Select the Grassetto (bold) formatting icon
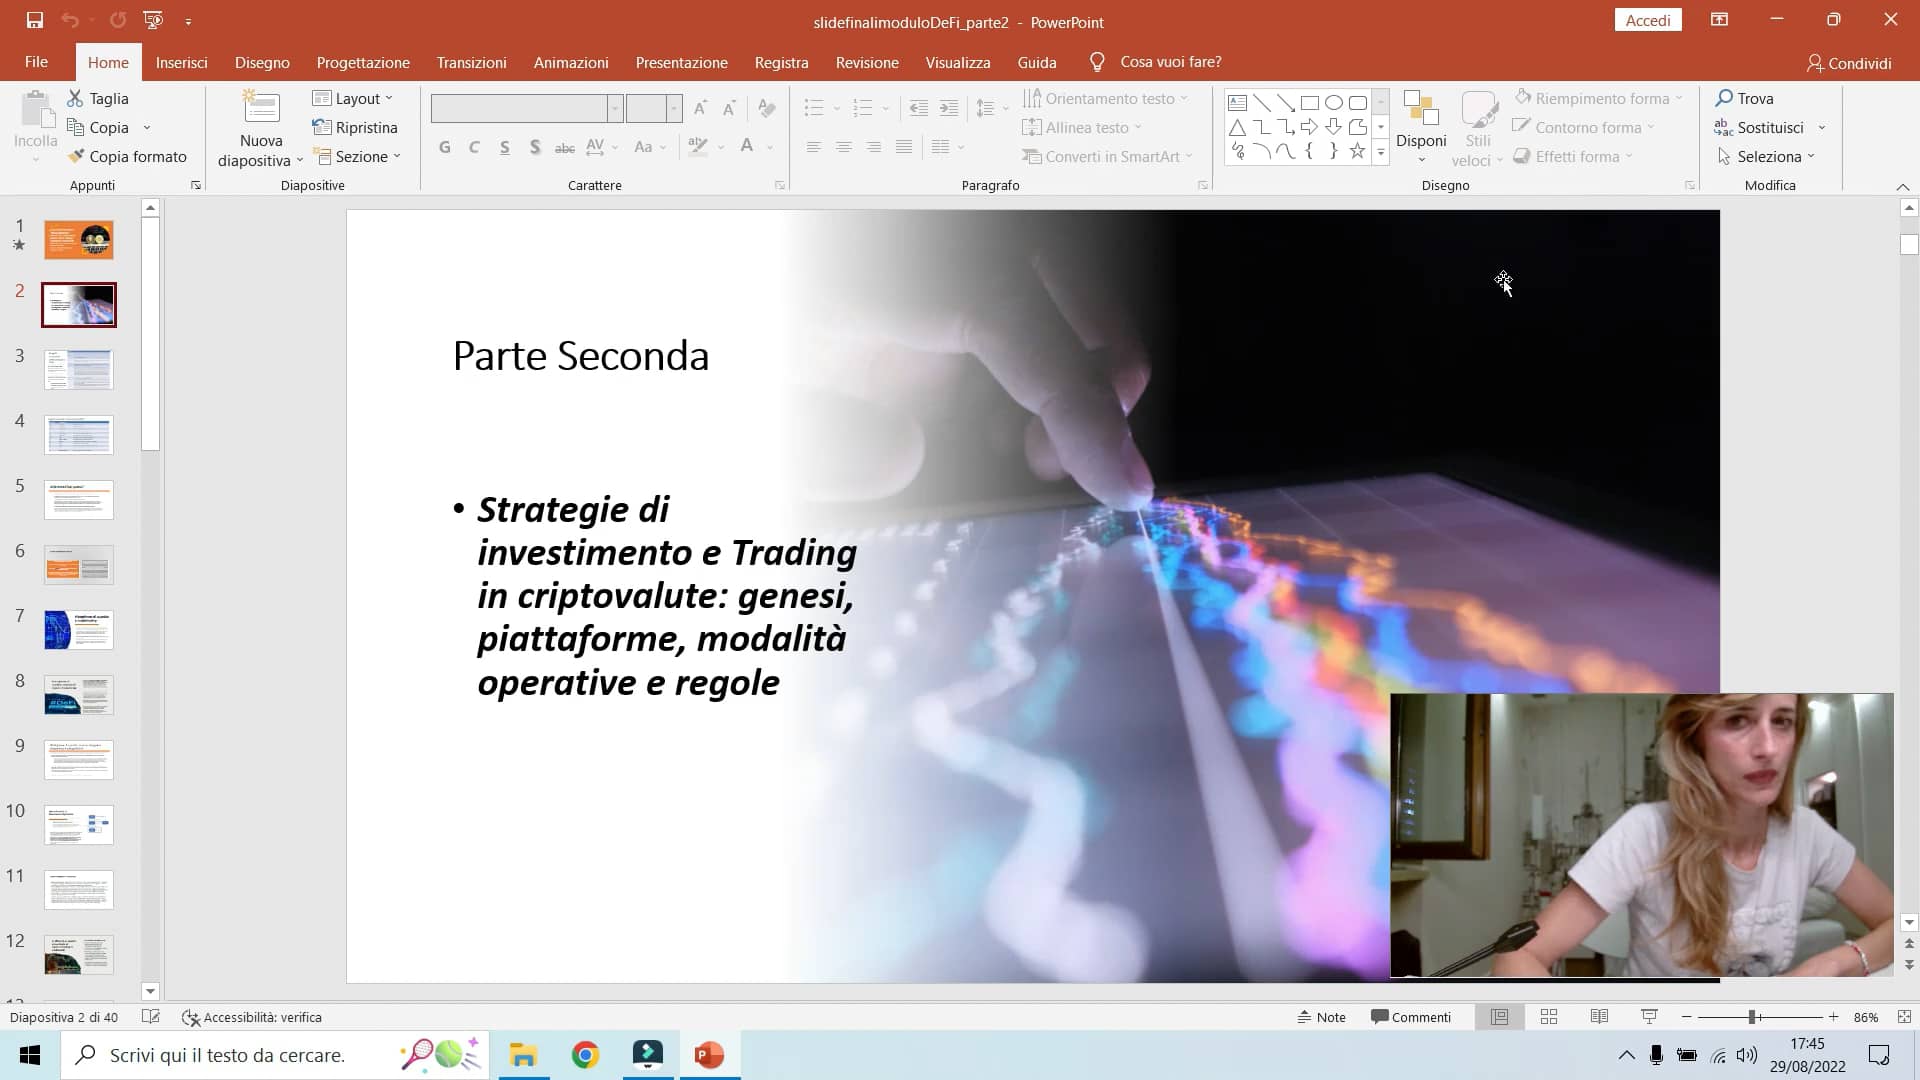1920x1080 pixels. [x=444, y=147]
